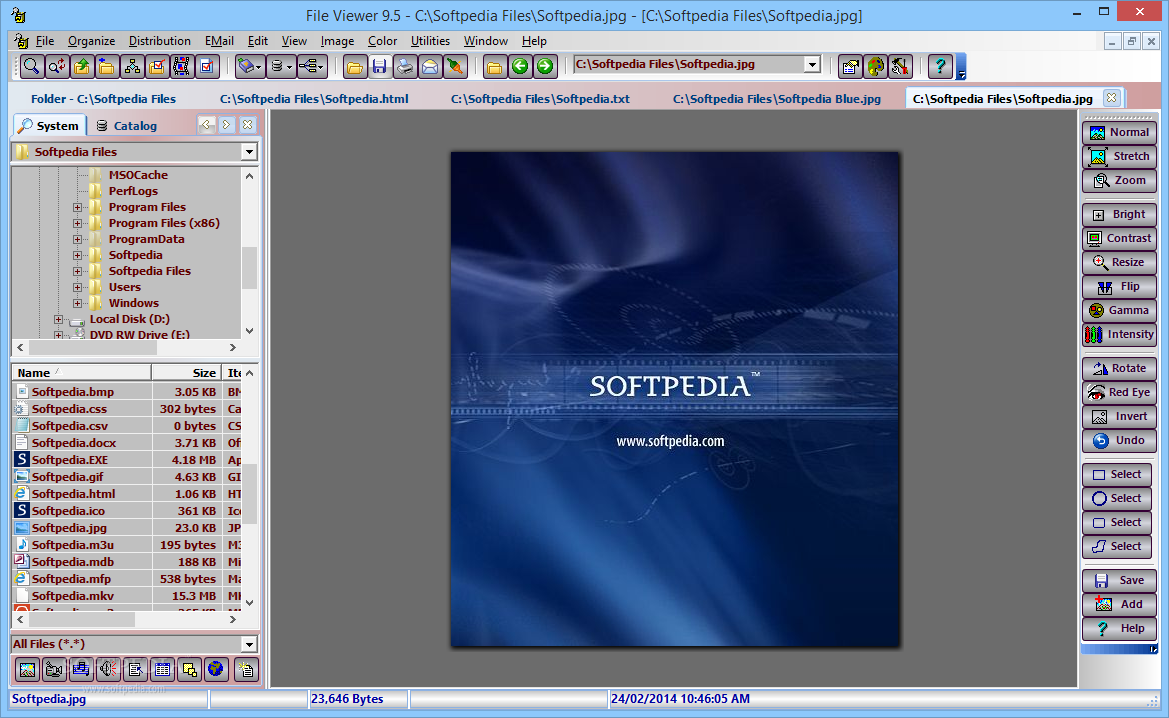Click the spreadsheet table filter icon
The width and height of the screenshot is (1169, 718).
tap(163, 670)
